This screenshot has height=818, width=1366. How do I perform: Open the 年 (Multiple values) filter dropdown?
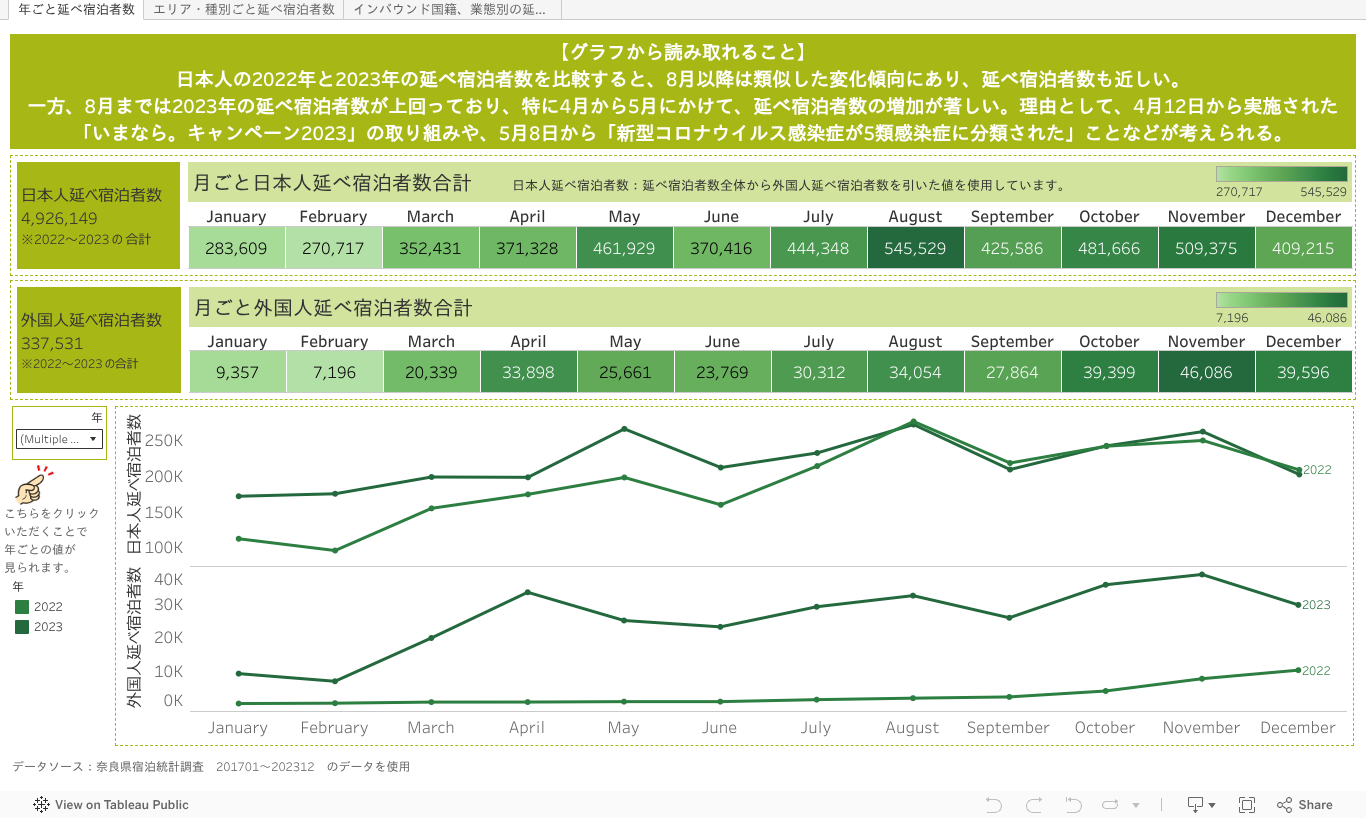tap(60, 439)
